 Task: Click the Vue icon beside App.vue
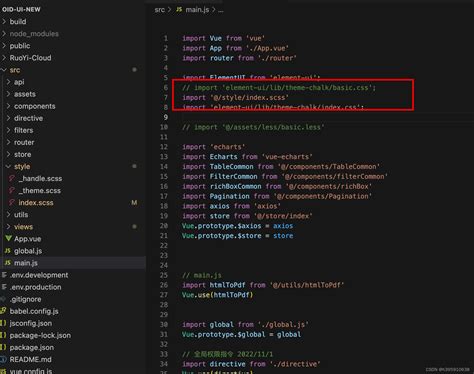pos(8,239)
